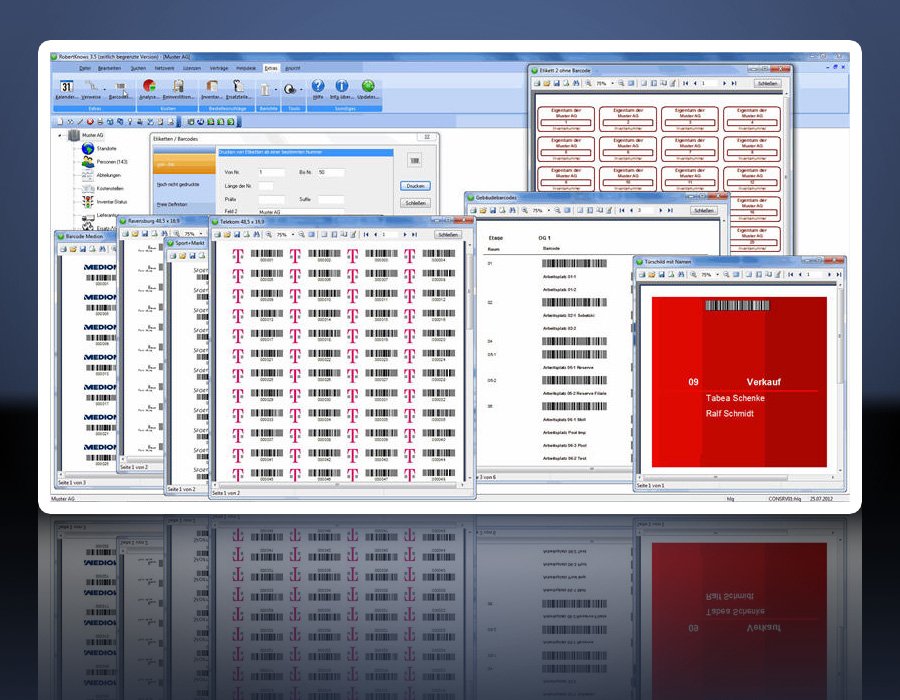Screen dimensions: 900x700
Task: Click the barcode icon button in Etiketten dialog
Action: click(415, 161)
